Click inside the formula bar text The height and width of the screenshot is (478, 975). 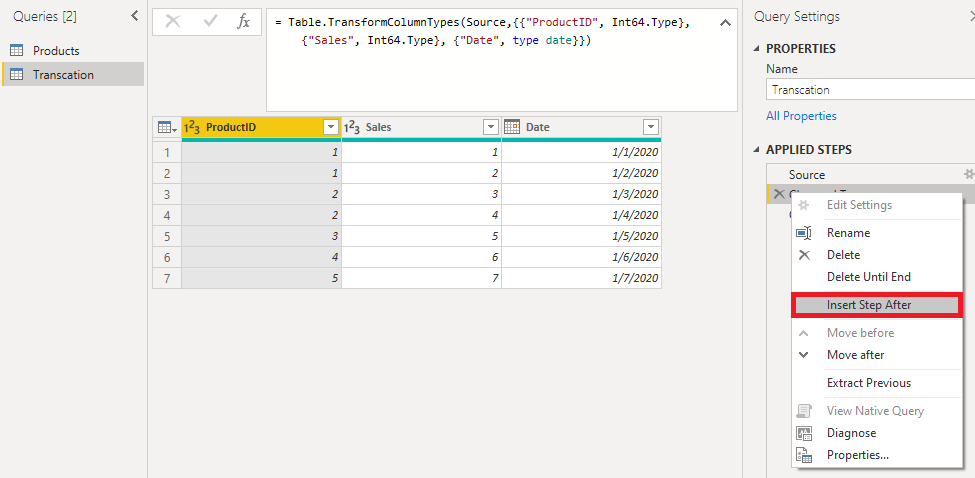coord(502,60)
